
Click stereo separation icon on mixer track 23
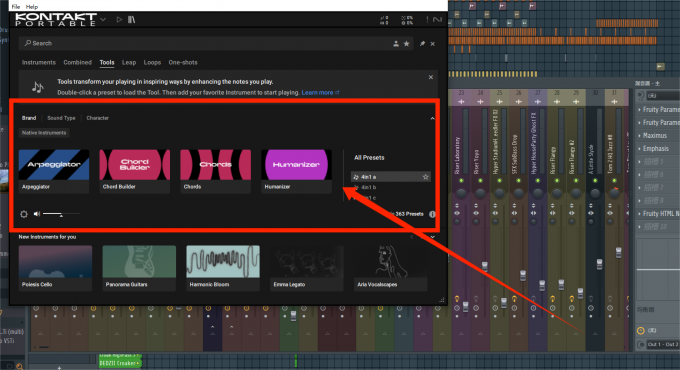[457, 213]
